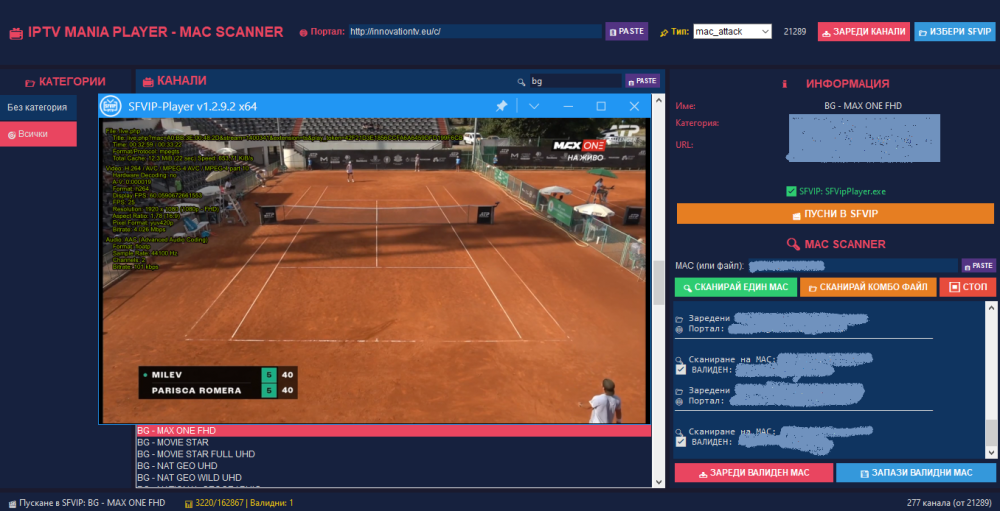Click the Категории header icon
This screenshot has height=511, width=1000.
click(29, 82)
